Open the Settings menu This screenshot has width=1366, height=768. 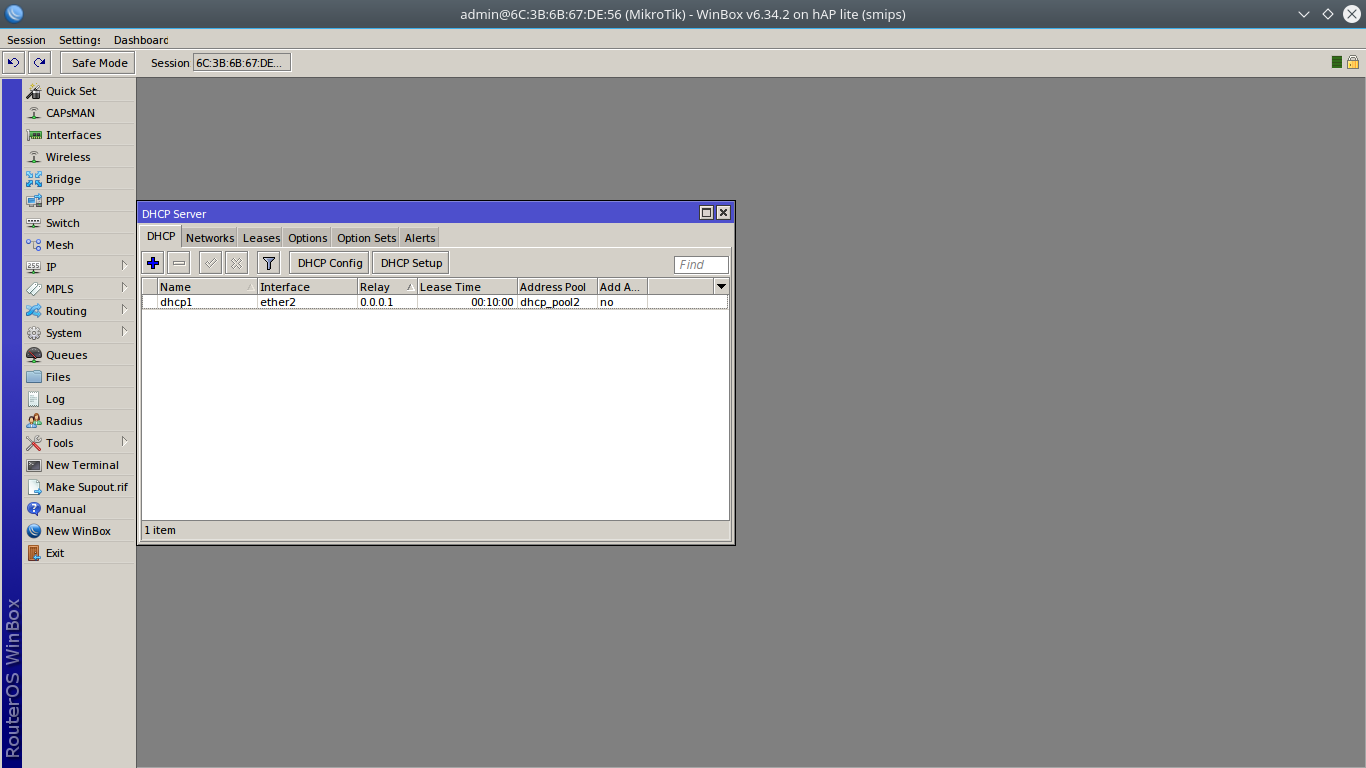pos(80,40)
